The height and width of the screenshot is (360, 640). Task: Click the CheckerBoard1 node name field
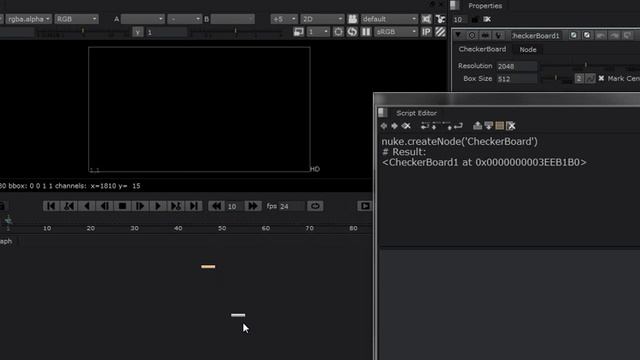(536, 36)
